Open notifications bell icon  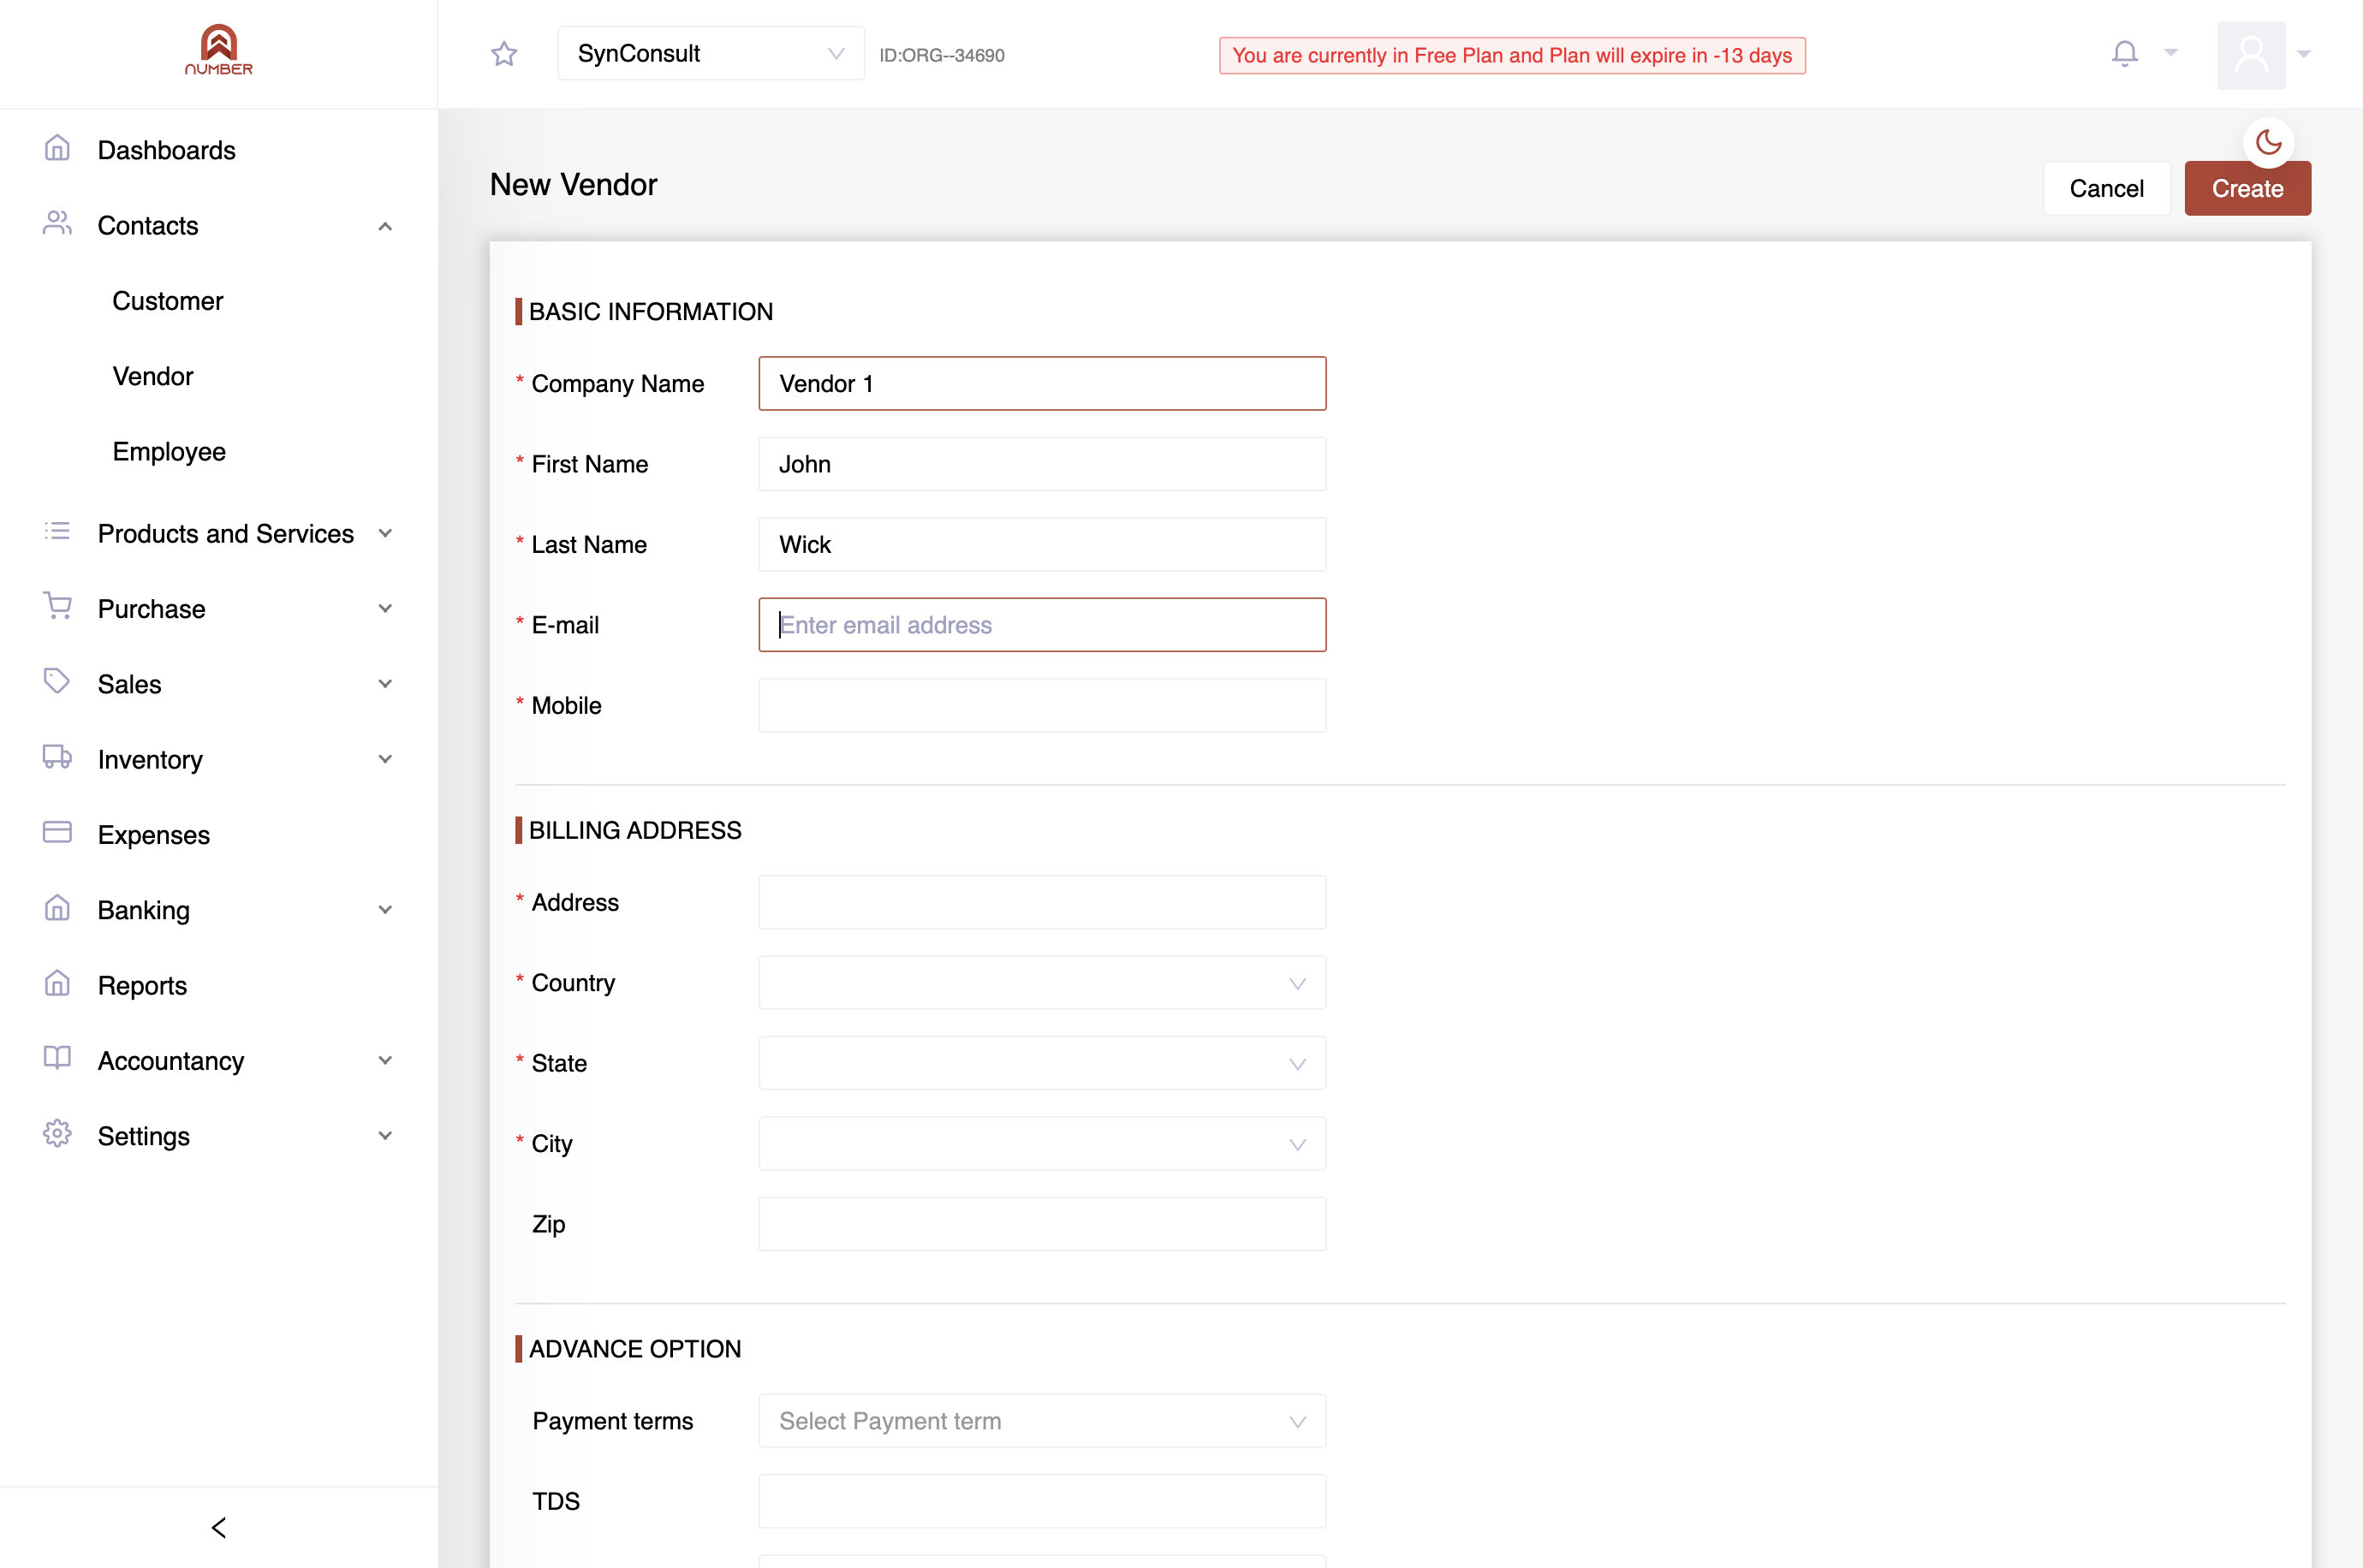point(2125,53)
